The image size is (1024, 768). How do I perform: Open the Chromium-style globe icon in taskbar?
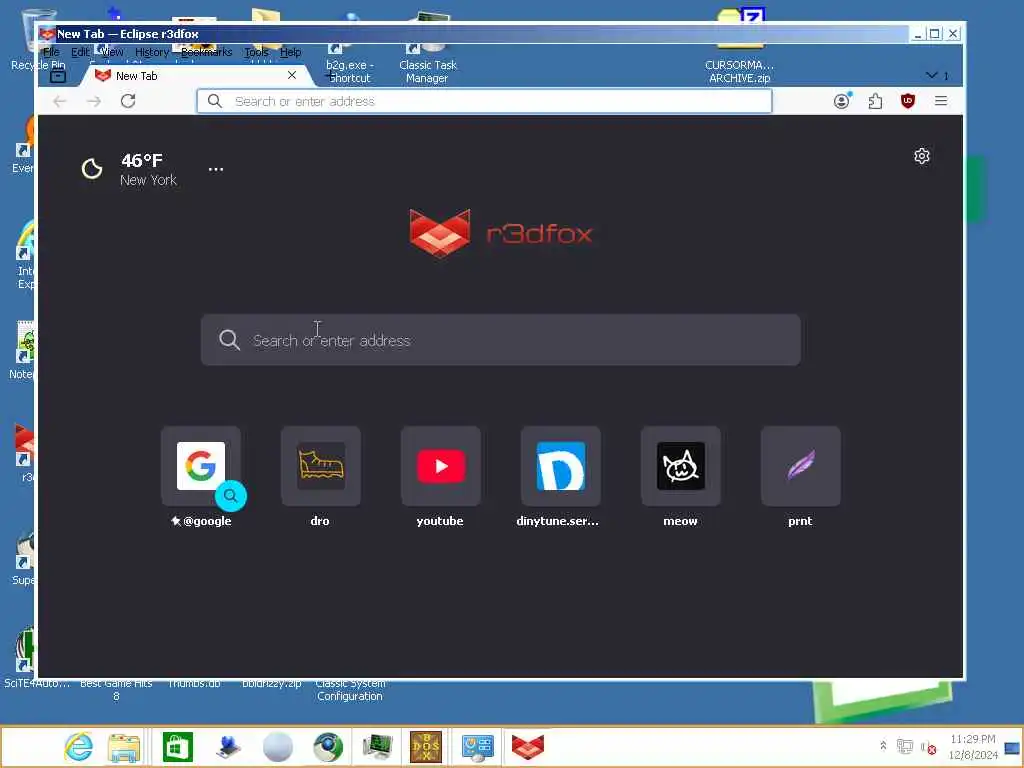click(328, 747)
